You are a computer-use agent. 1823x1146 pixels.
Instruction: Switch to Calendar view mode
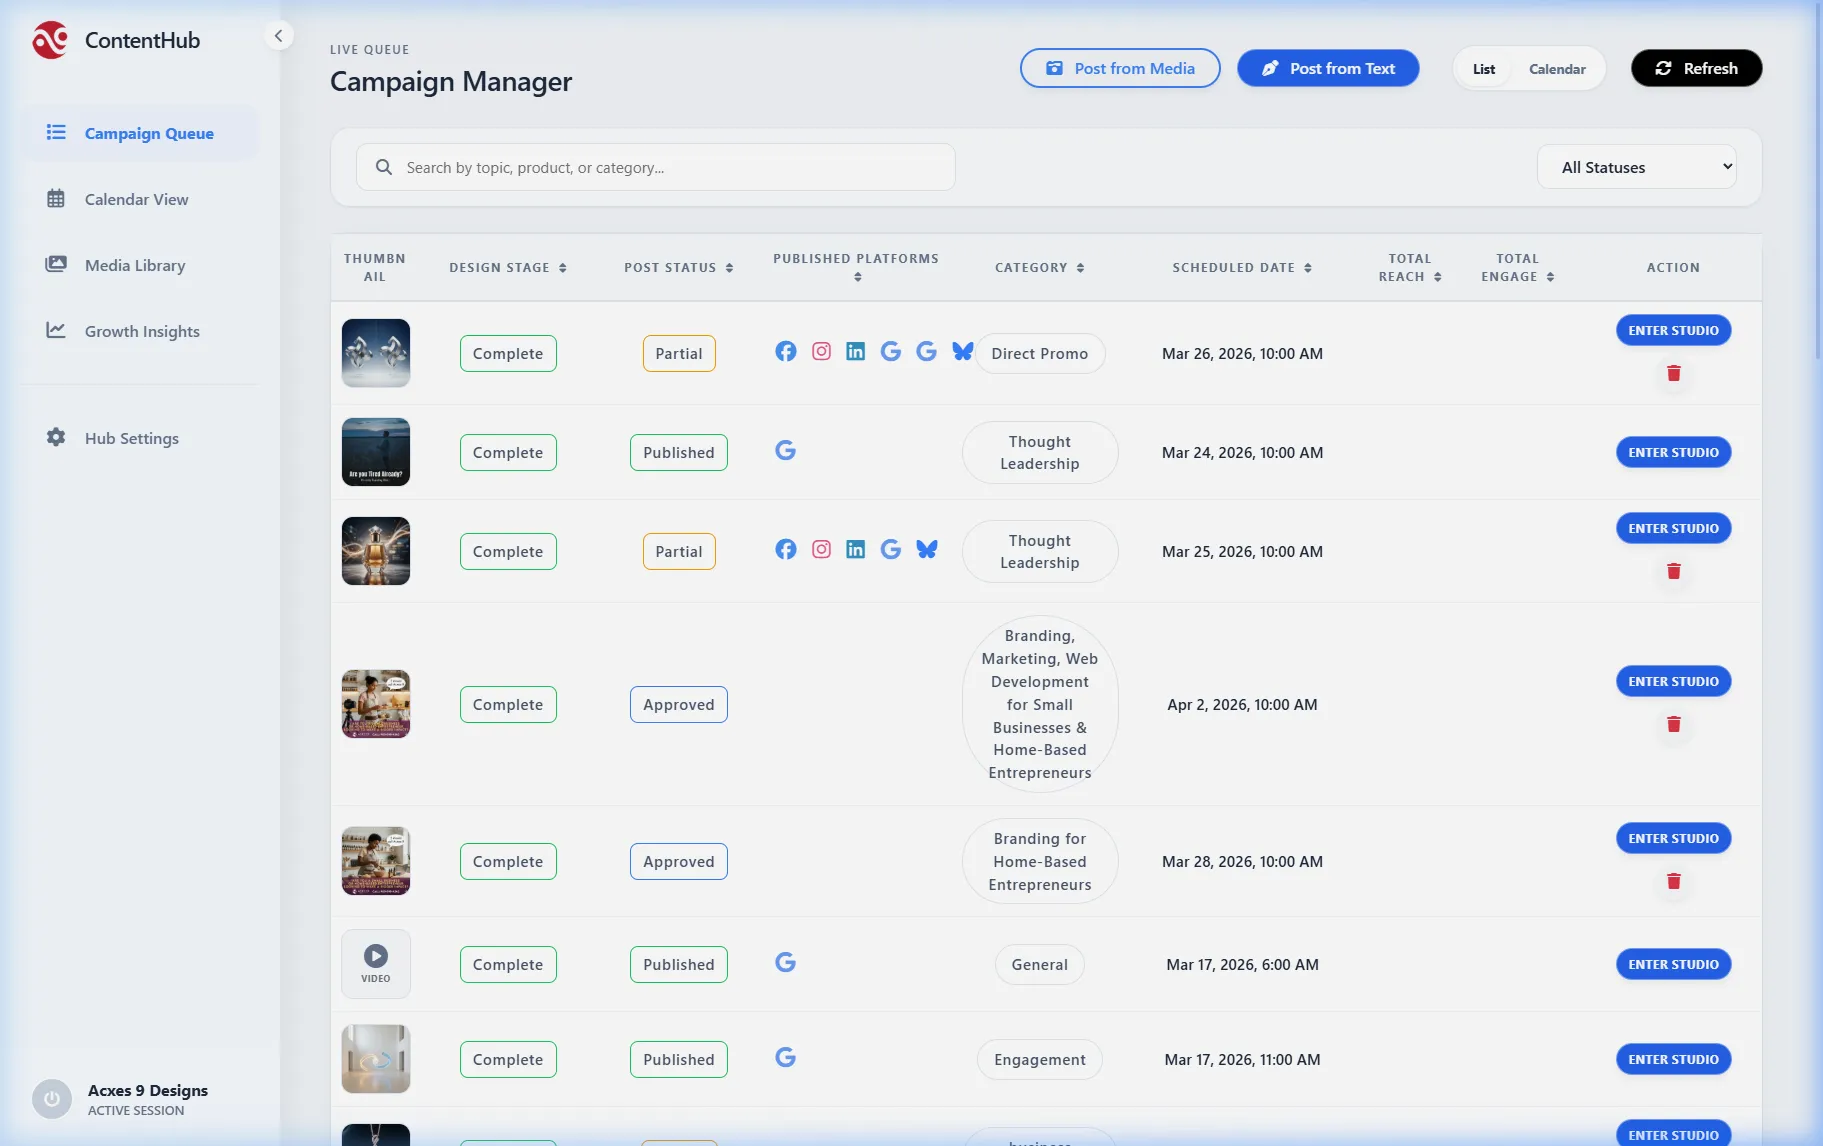coord(1556,68)
